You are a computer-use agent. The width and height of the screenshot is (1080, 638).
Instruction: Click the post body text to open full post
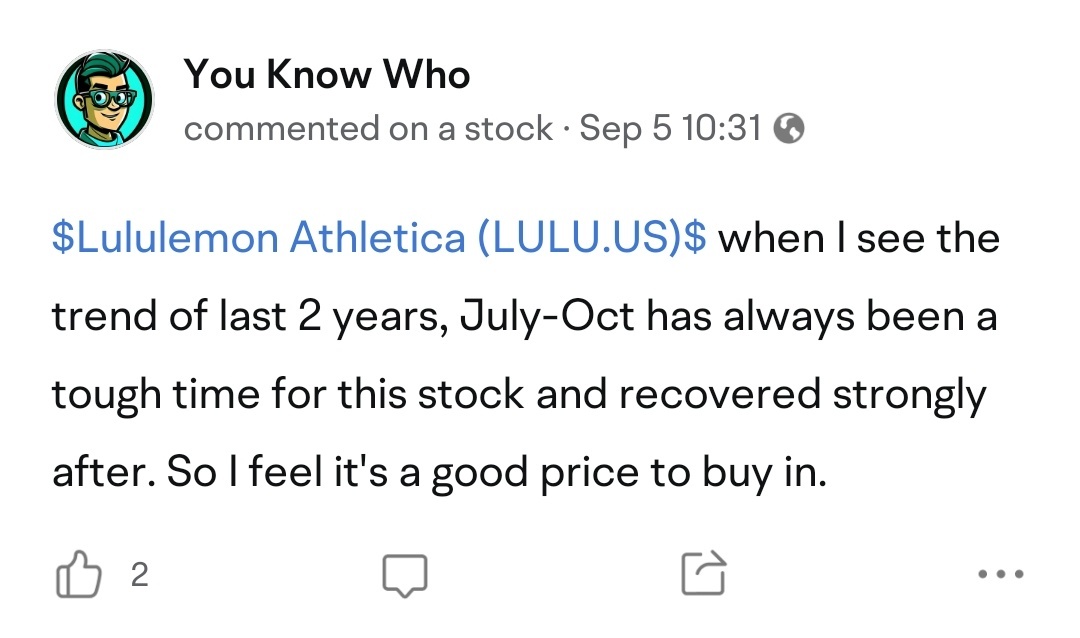point(520,390)
